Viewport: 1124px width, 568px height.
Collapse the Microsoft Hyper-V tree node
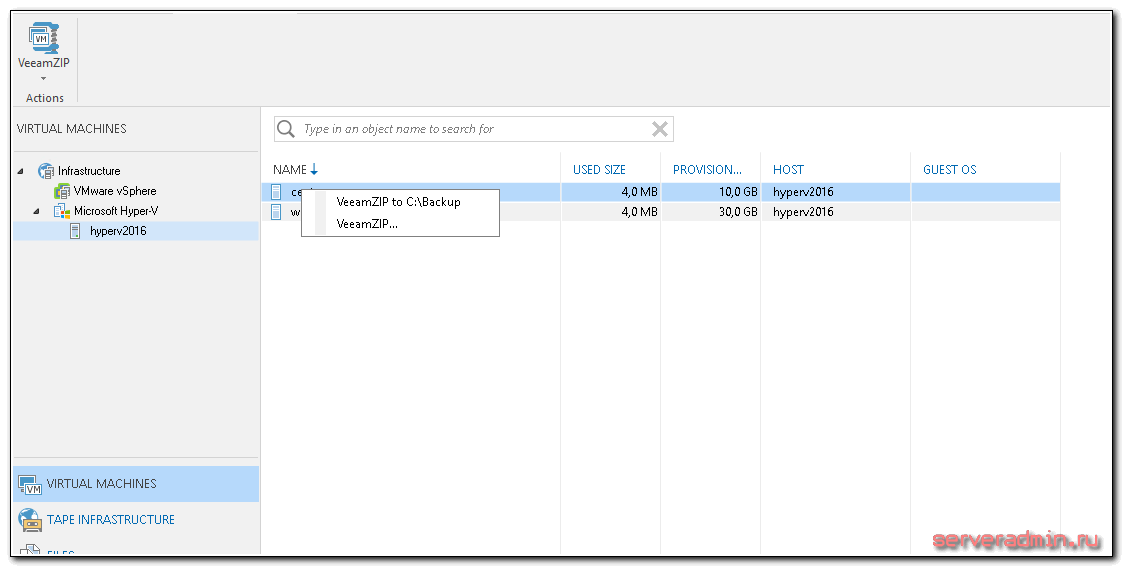(x=37, y=211)
